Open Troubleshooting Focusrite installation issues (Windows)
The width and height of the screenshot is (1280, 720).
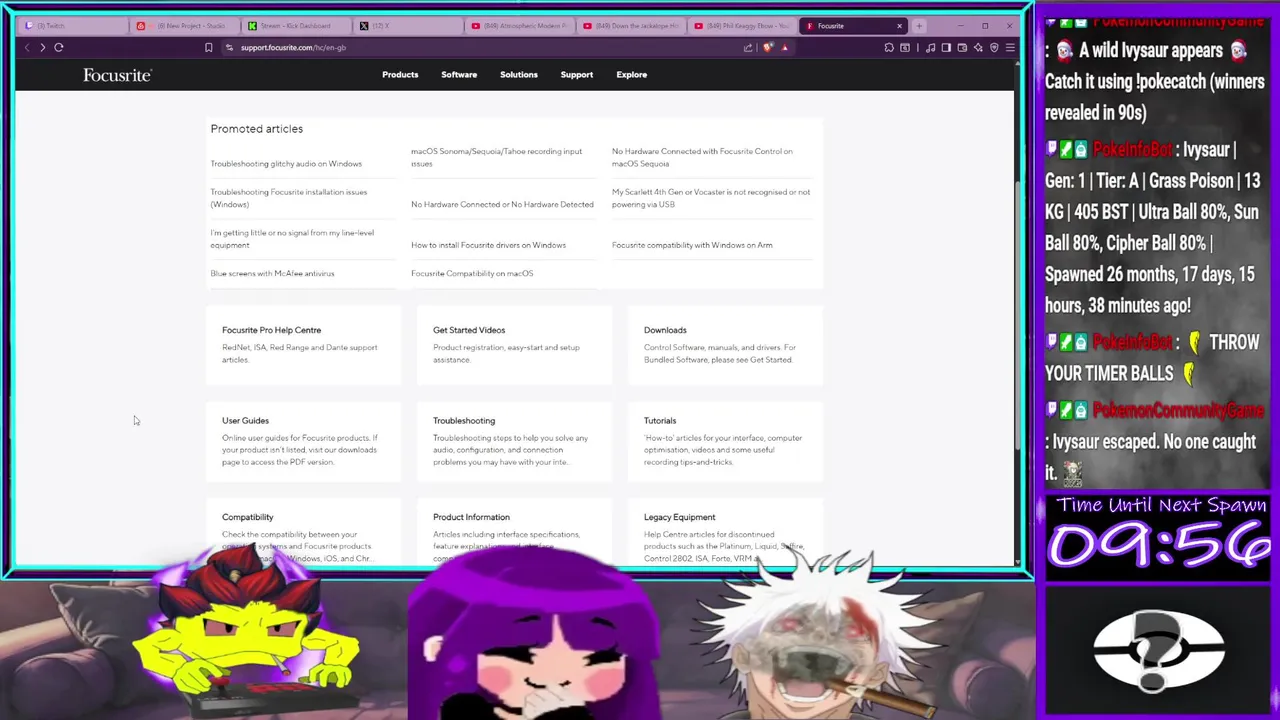(289, 198)
